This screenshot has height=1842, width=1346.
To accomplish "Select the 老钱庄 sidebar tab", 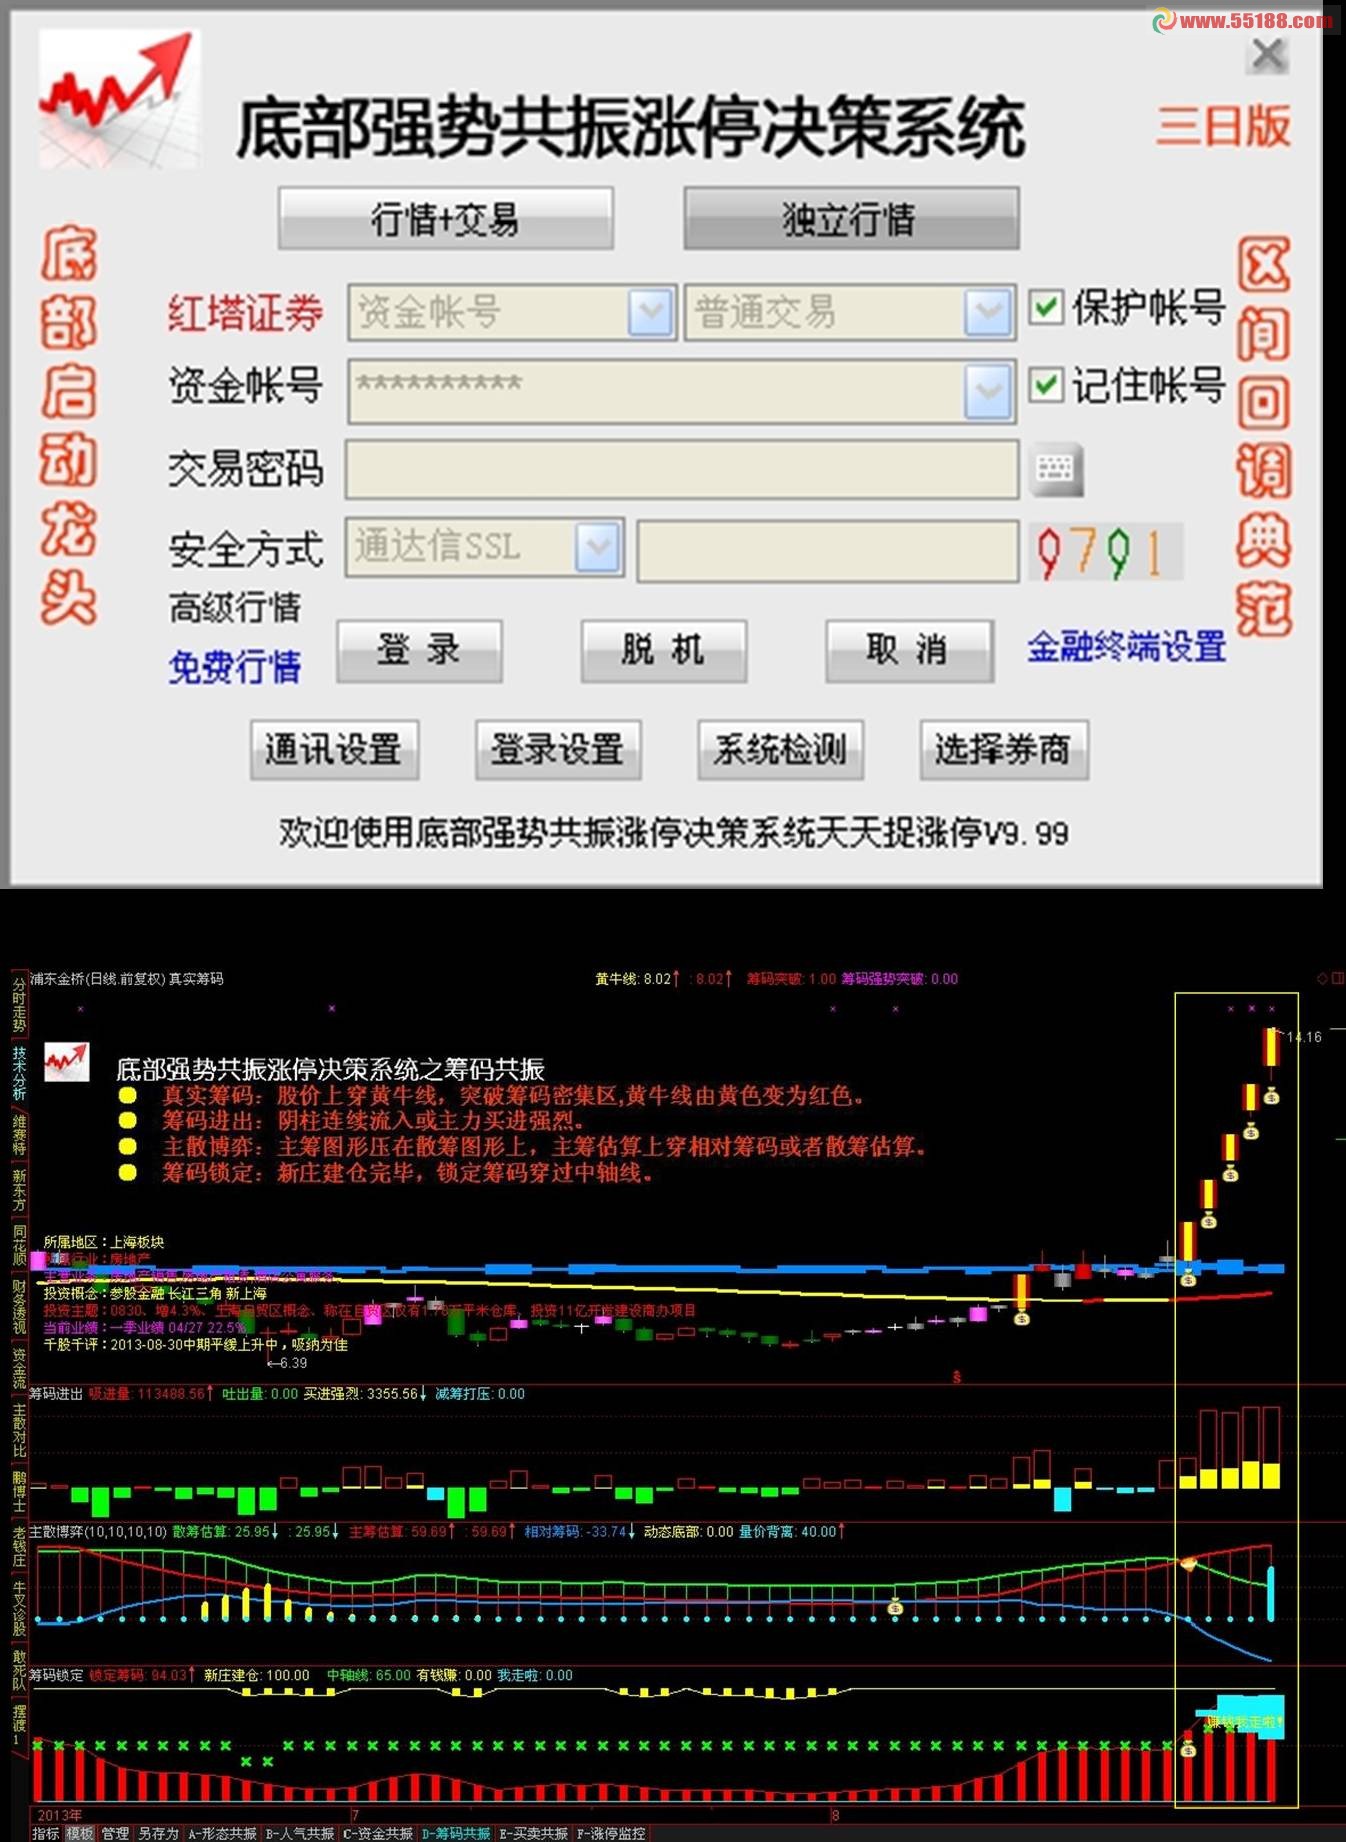I will pos(19,1547).
